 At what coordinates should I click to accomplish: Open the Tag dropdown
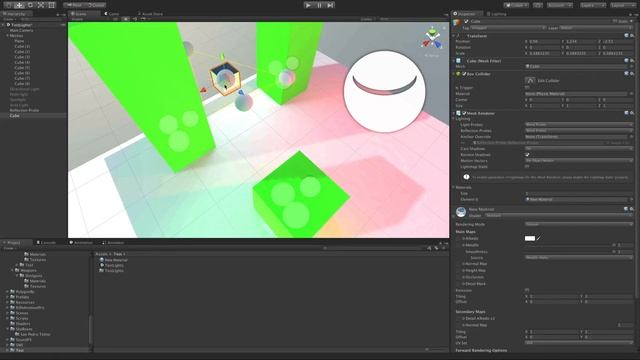coord(508,28)
